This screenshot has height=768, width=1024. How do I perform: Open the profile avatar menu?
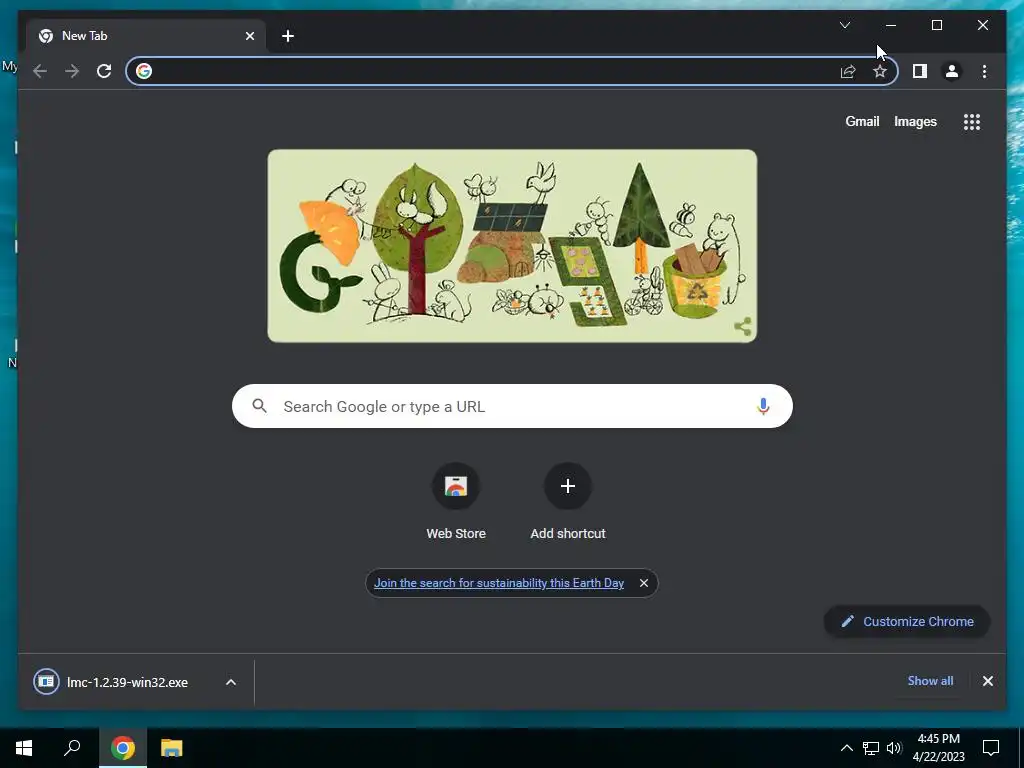pyautogui.click(x=952, y=71)
